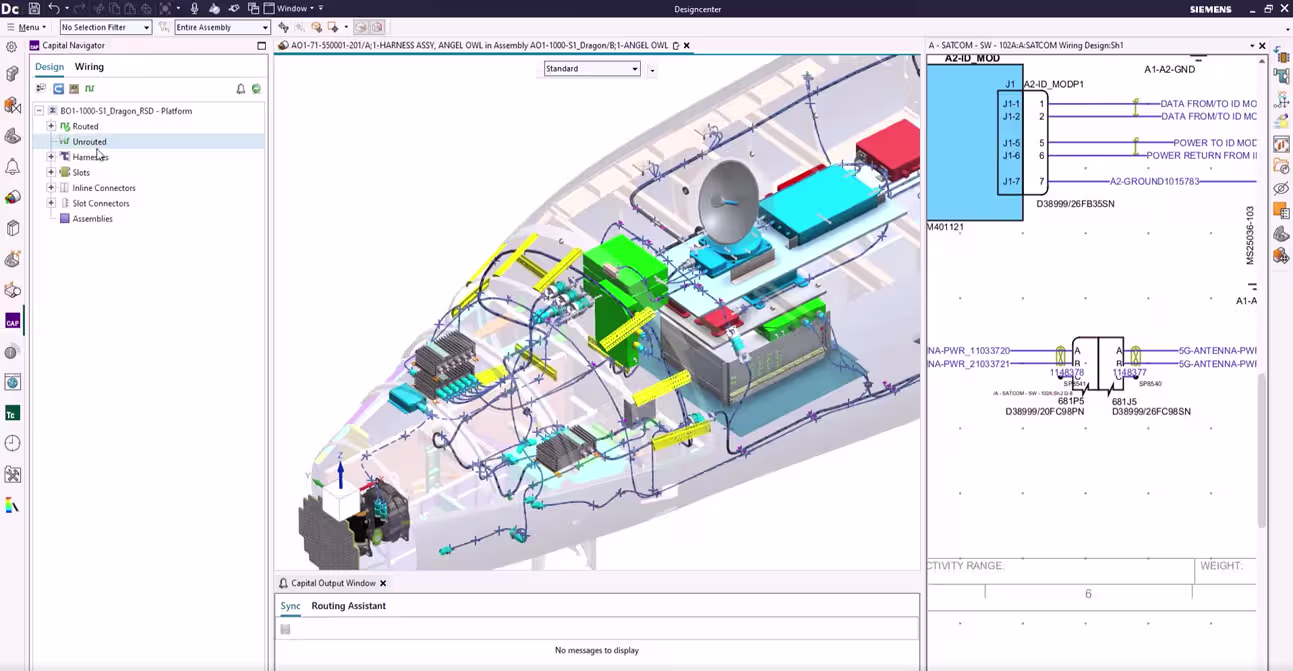
Task: Click the orange cube move icon in right toolbar
Action: (1281, 256)
